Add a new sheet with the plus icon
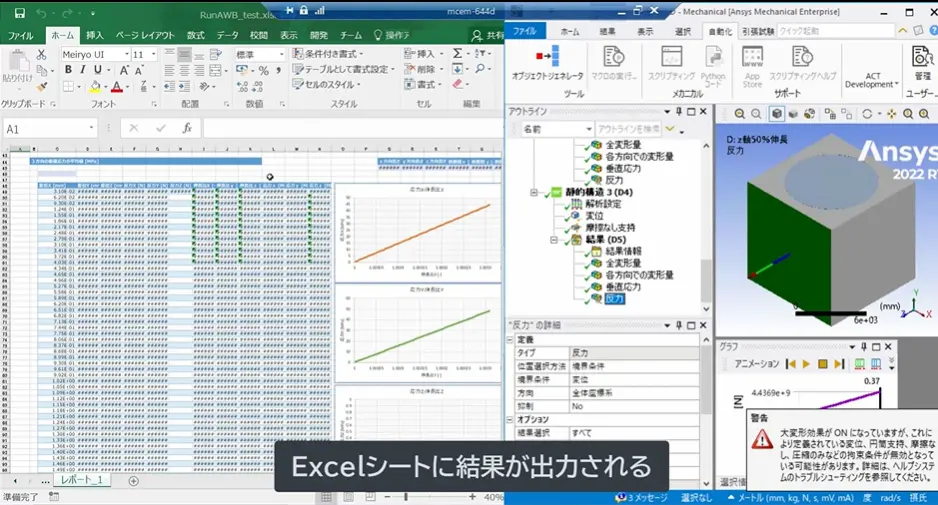 133,481
